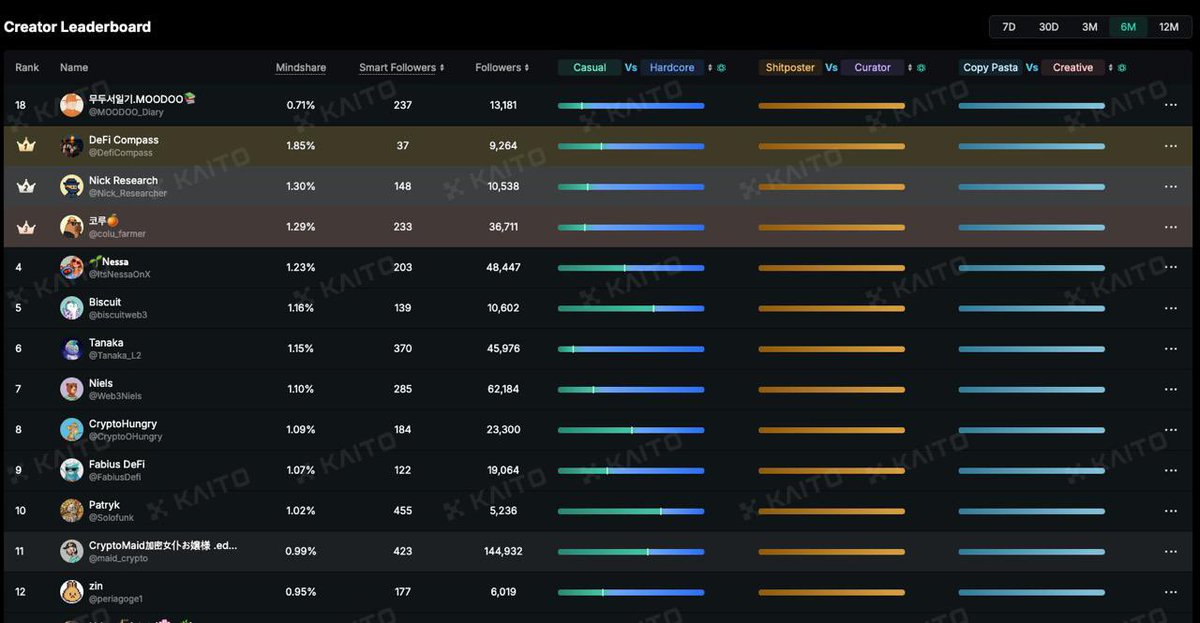Open more options for DeFi Compass
Image resolution: width=1200 pixels, height=623 pixels.
tap(1171, 146)
